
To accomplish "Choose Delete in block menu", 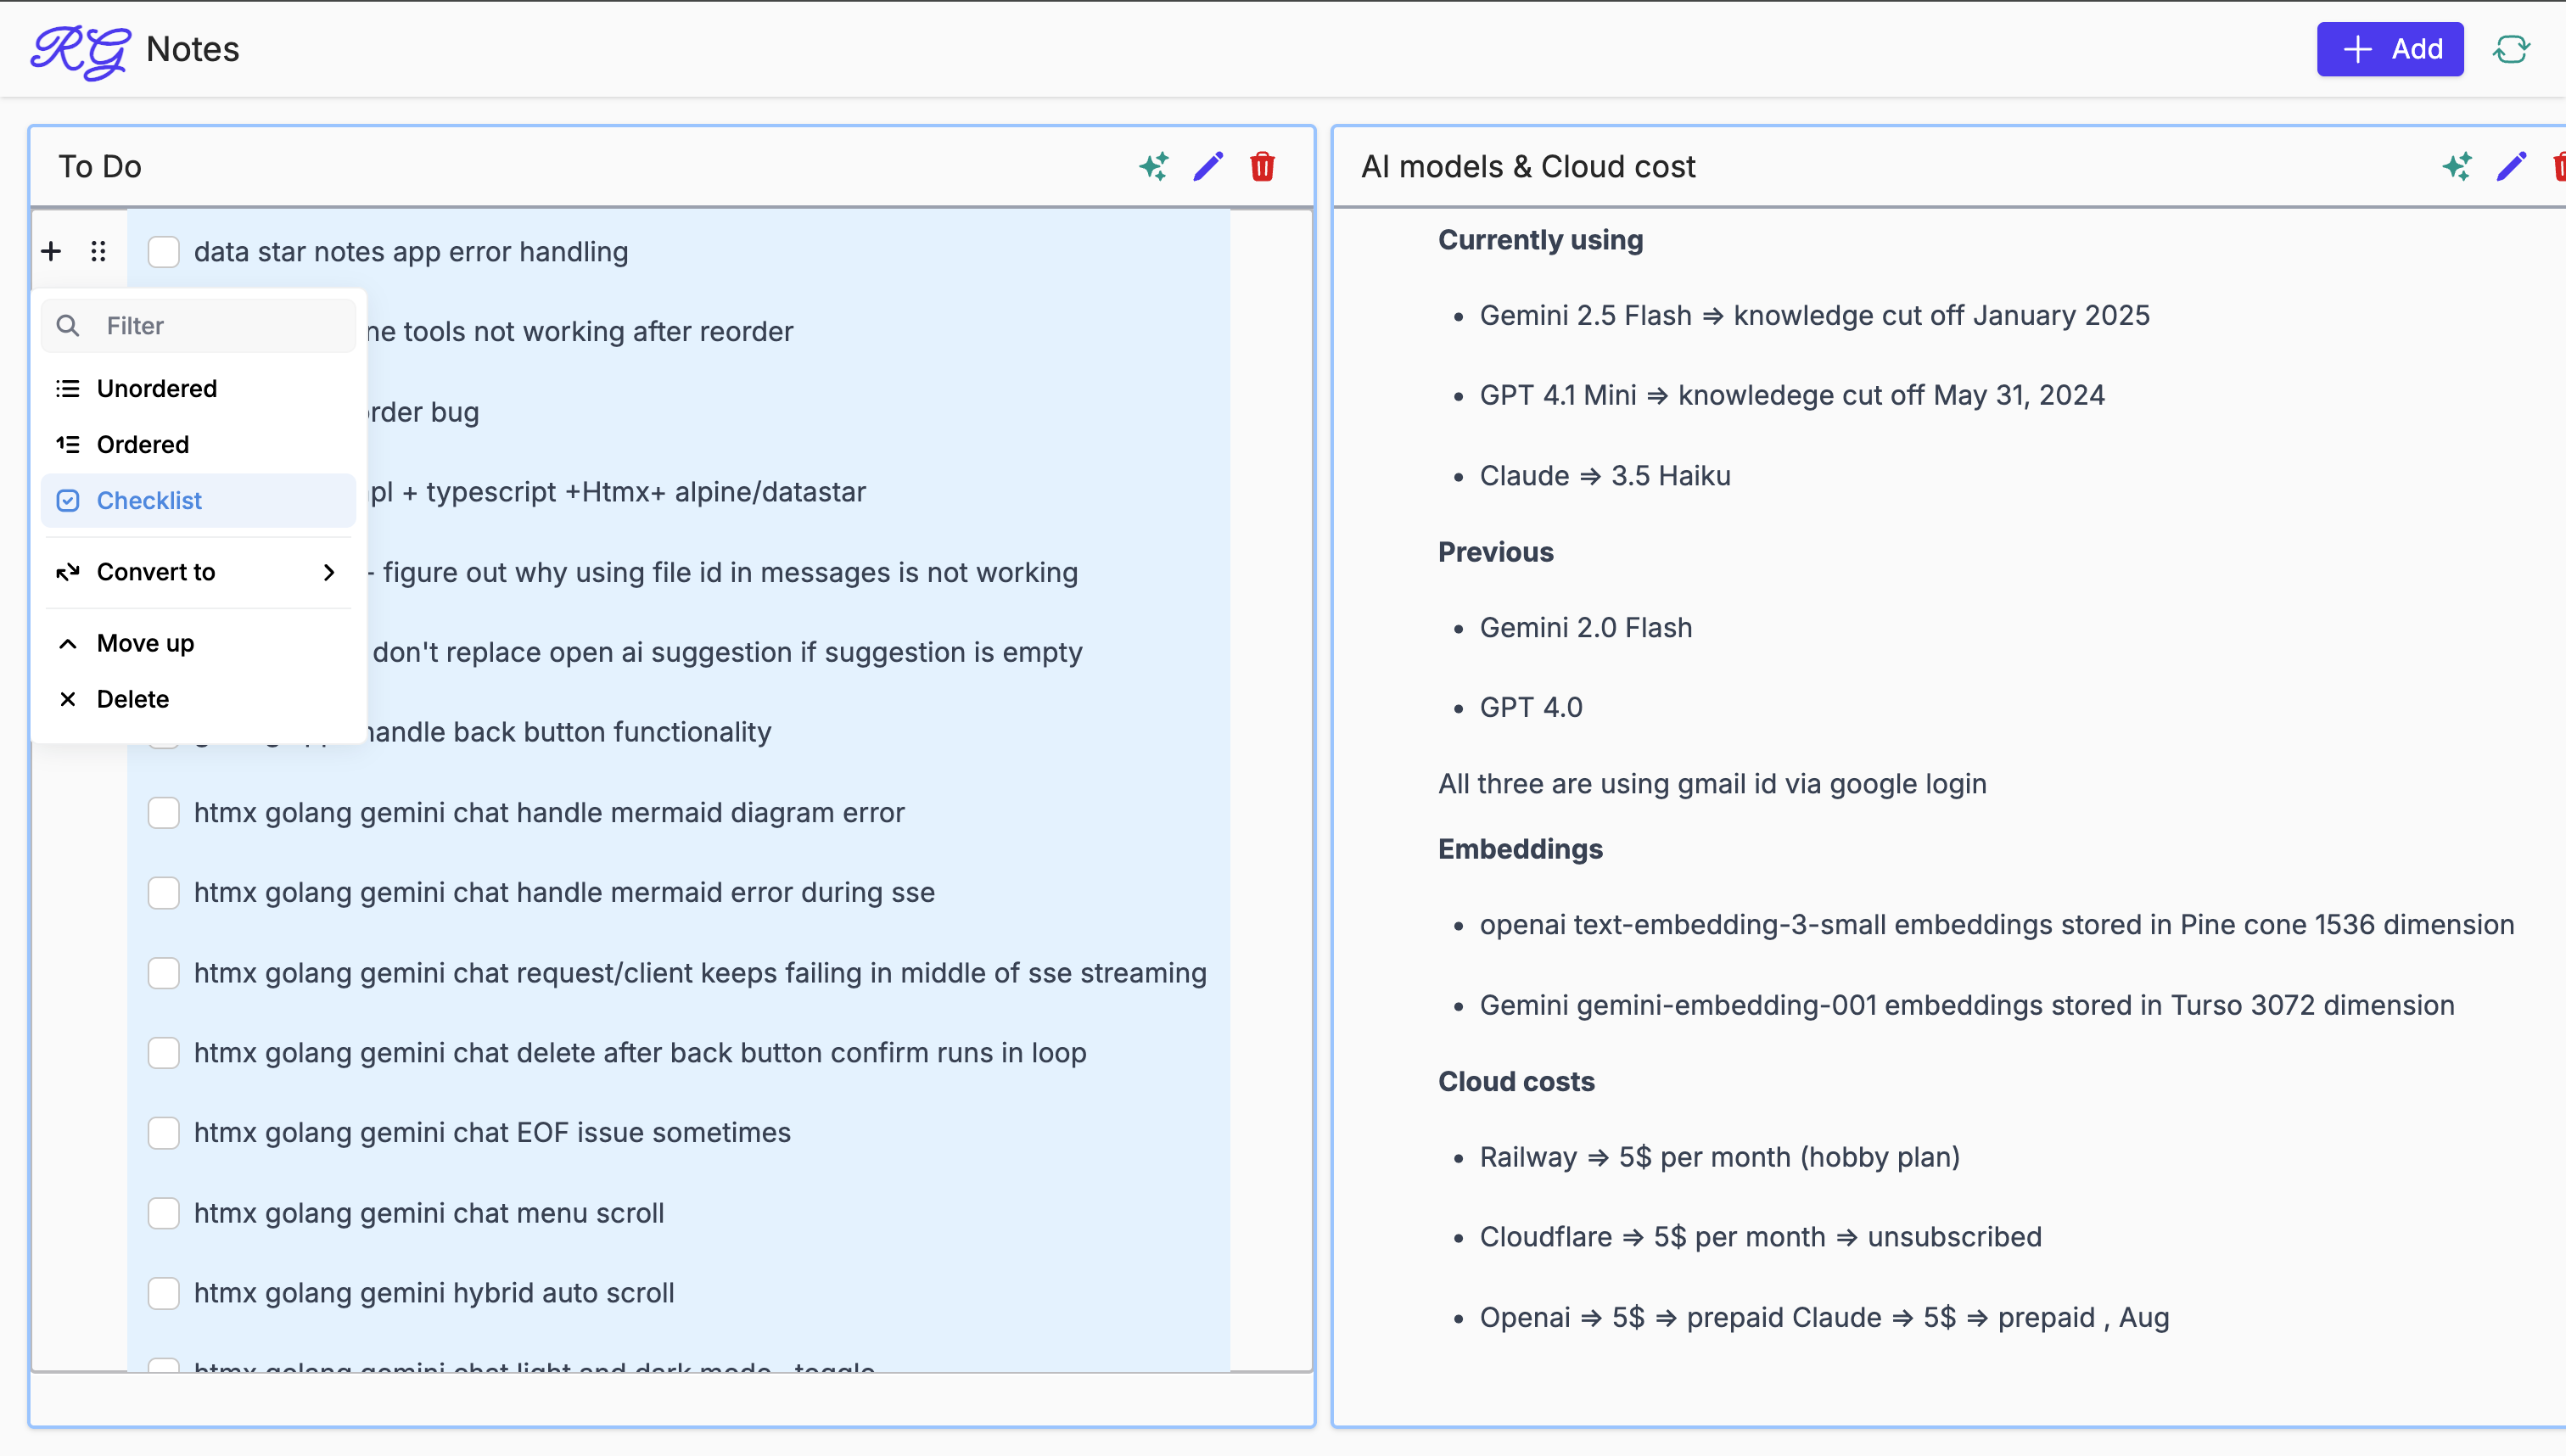I will (199, 699).
